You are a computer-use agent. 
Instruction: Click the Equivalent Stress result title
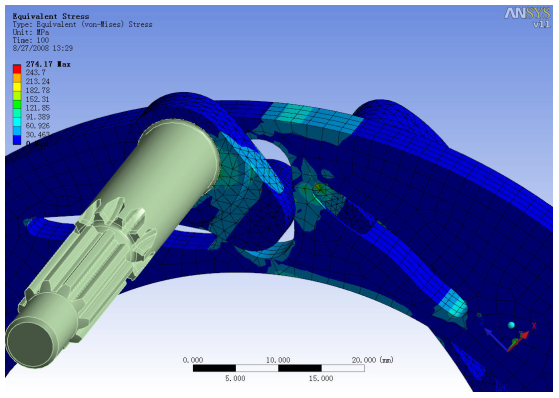(x=51, y=16)
